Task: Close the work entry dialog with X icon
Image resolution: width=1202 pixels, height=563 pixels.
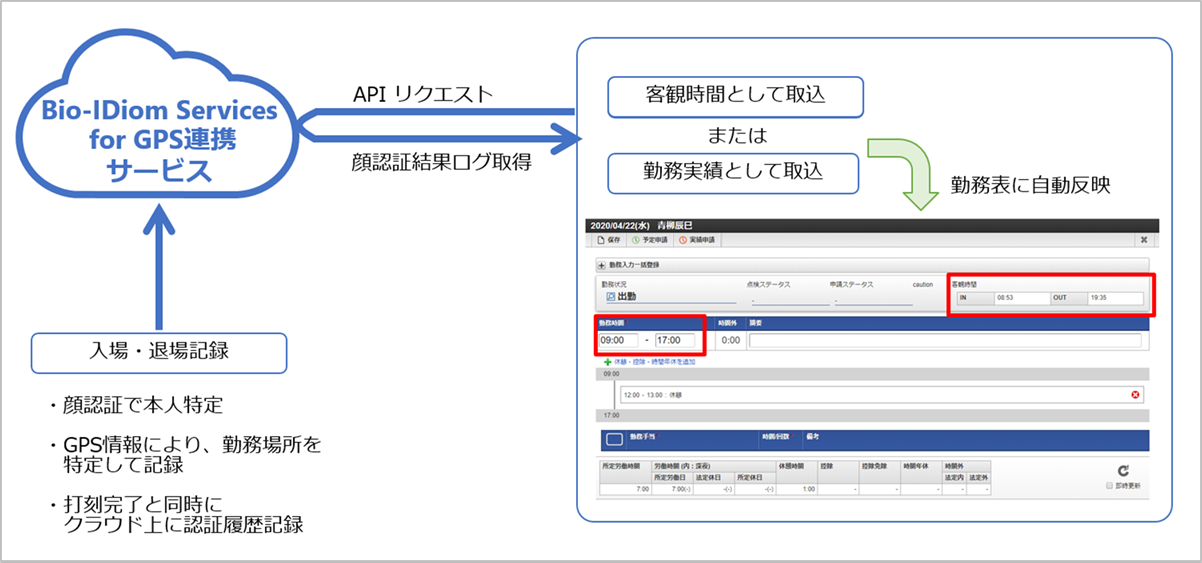Action: click(x=1143, y=240)
